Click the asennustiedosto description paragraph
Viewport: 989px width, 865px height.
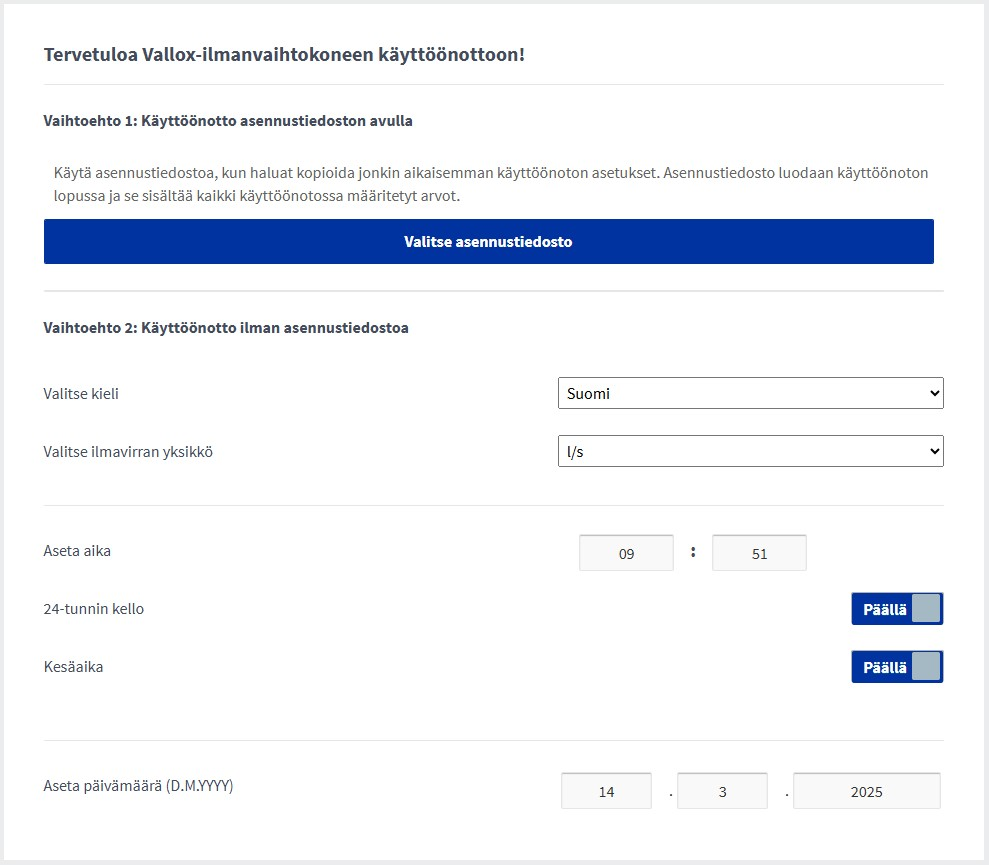point(490,184)
